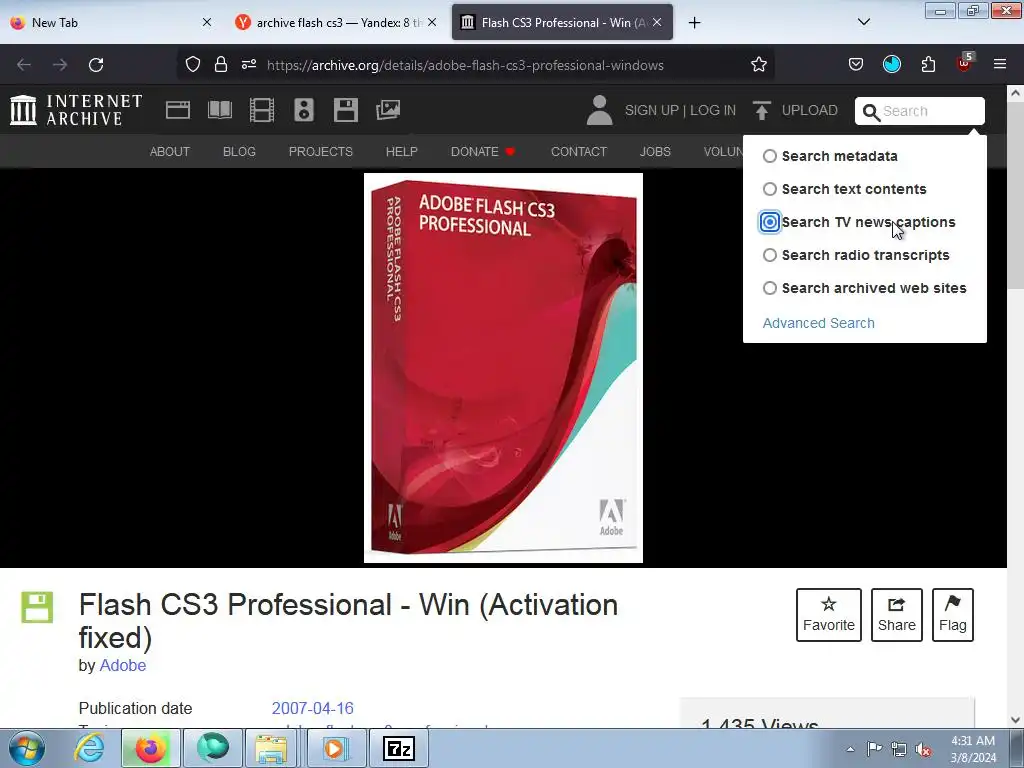
Task: Open the BLOG menu item
Action: tap(239, 152)
